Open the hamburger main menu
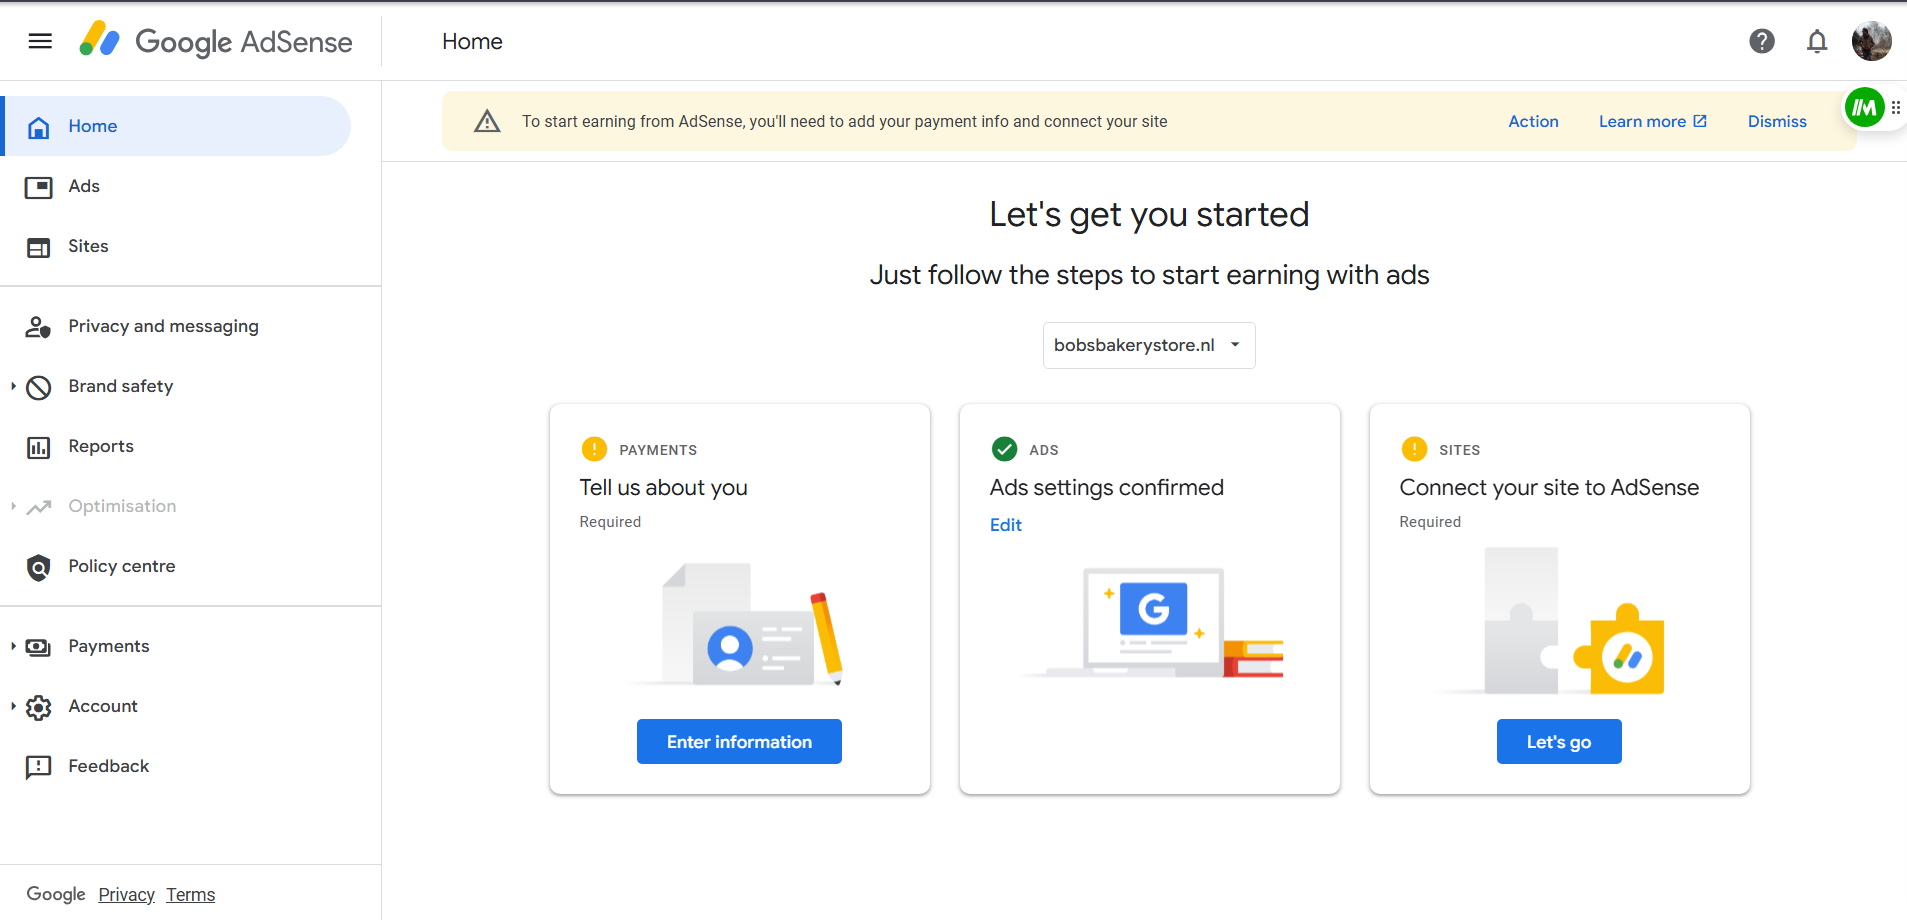 pyautogui.click(x=40, y=41)
